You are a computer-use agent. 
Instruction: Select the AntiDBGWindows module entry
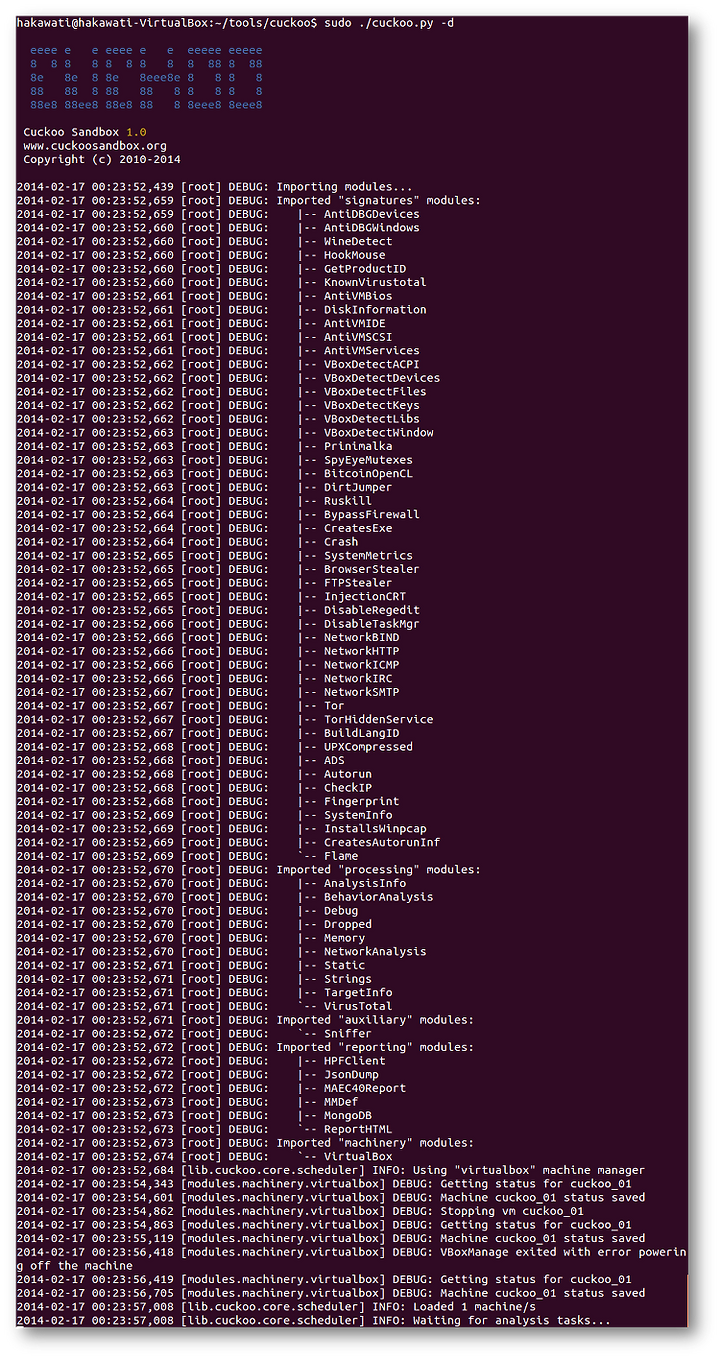(371, 228)
